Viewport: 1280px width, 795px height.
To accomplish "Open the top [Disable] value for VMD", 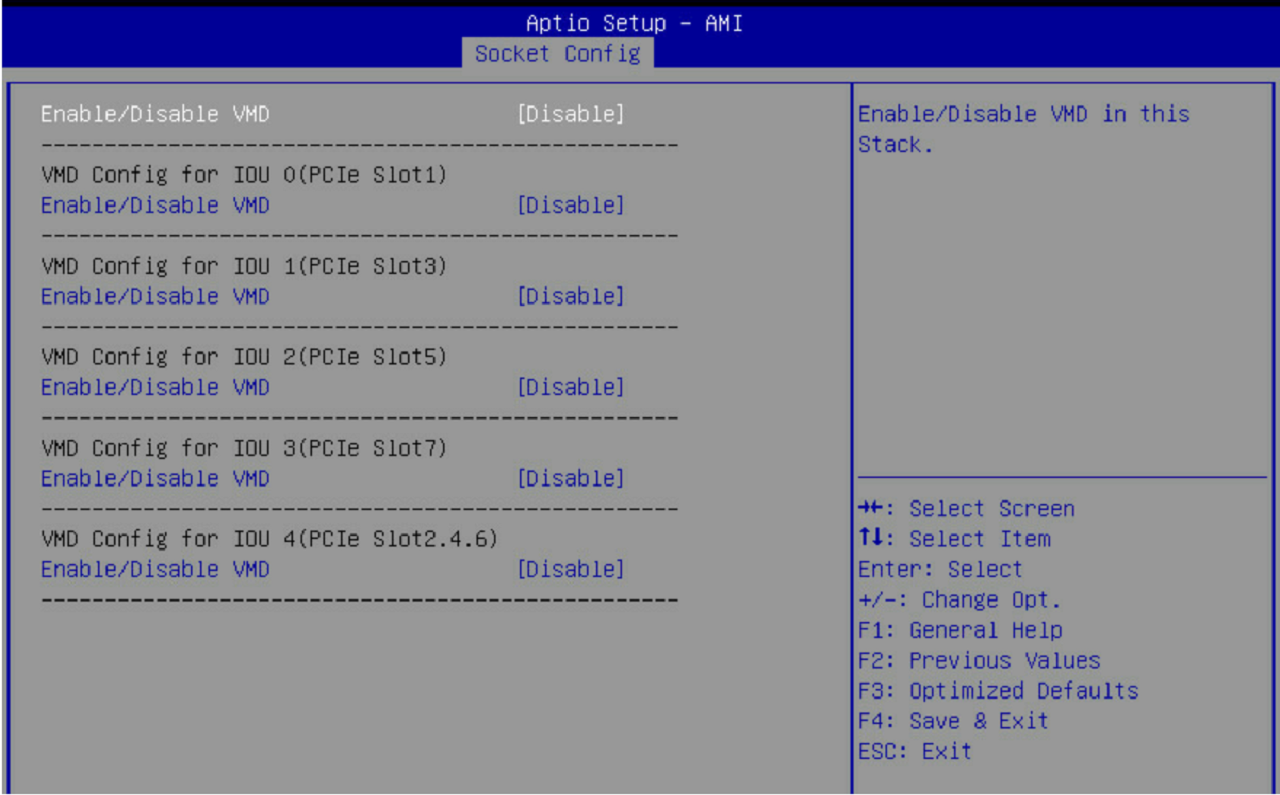I will coord(570,114).
